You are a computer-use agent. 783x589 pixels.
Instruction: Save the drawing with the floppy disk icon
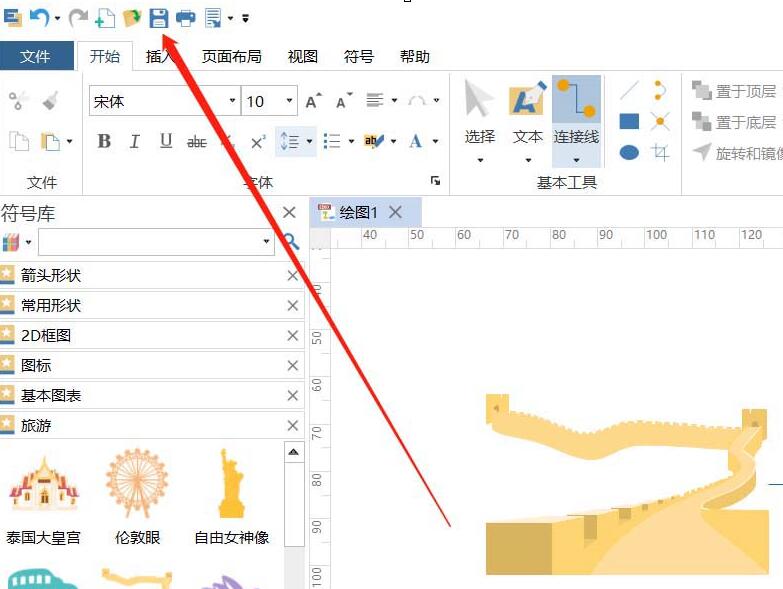coord(159,18)
